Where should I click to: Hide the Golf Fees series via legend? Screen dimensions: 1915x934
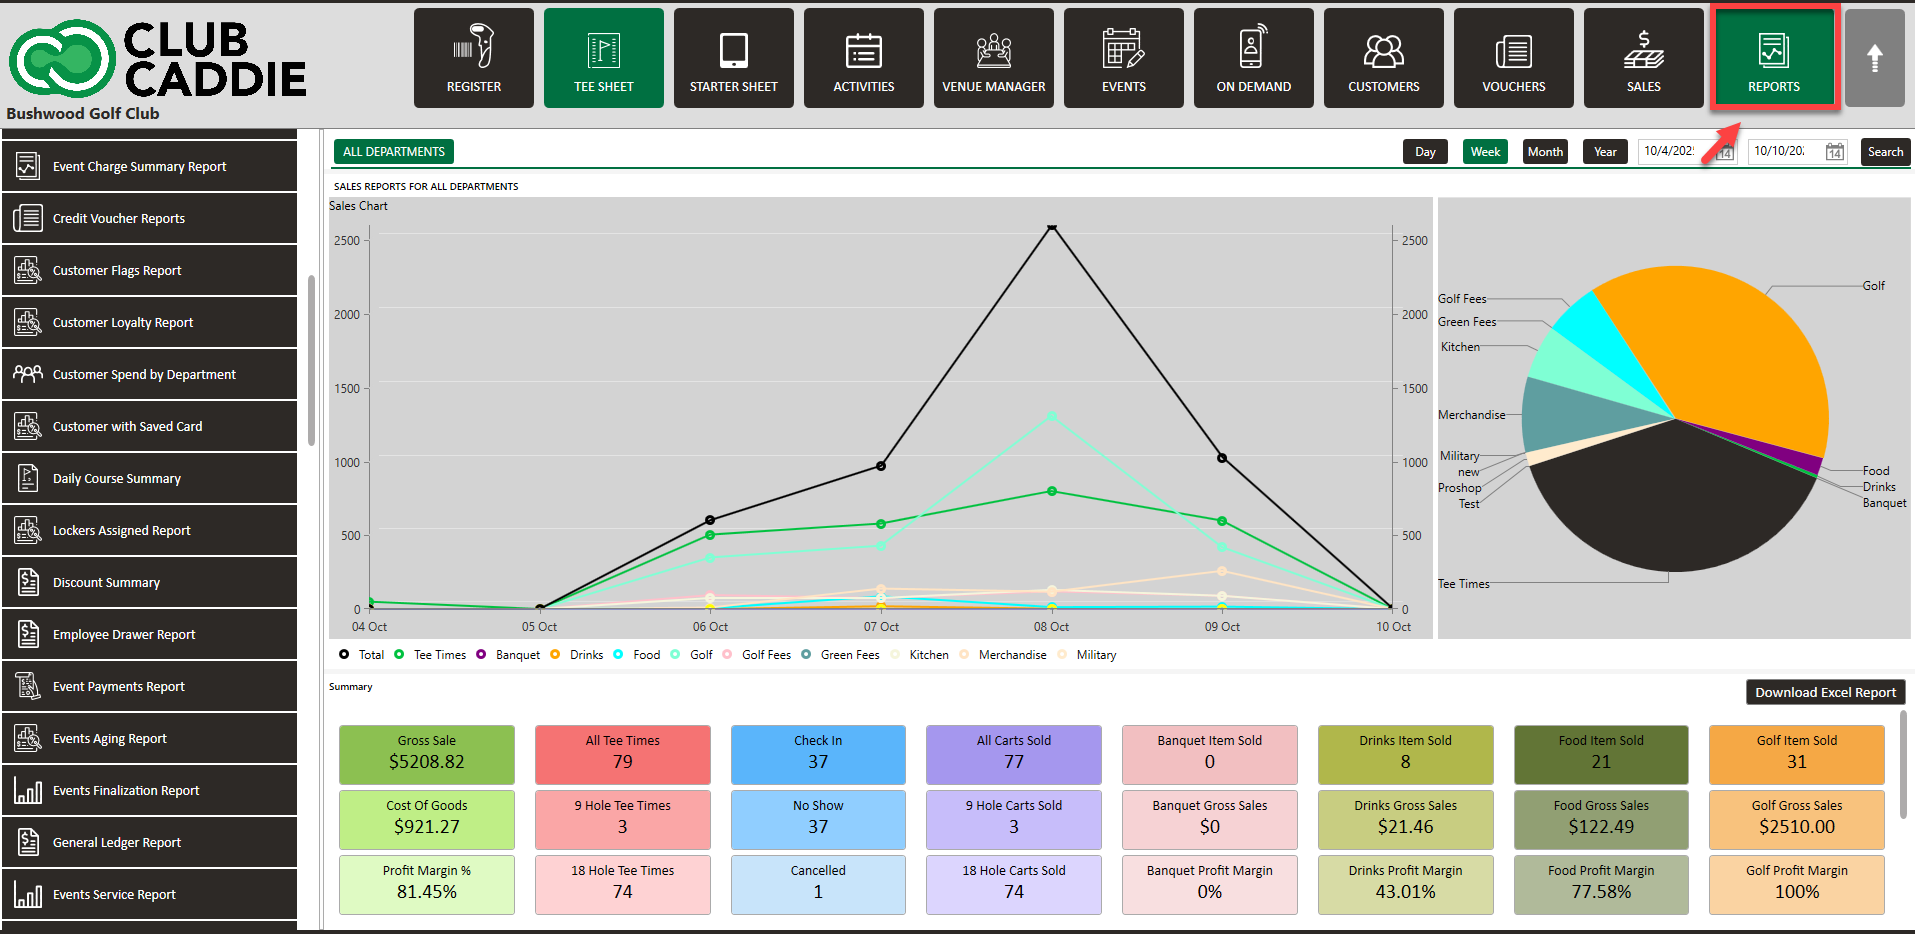[757, 655]
